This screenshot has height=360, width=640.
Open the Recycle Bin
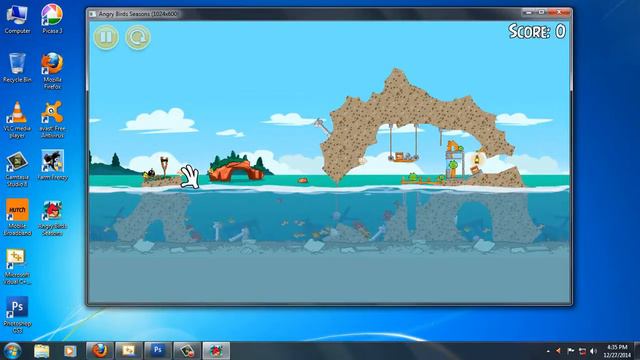click(x=17, y=68)
